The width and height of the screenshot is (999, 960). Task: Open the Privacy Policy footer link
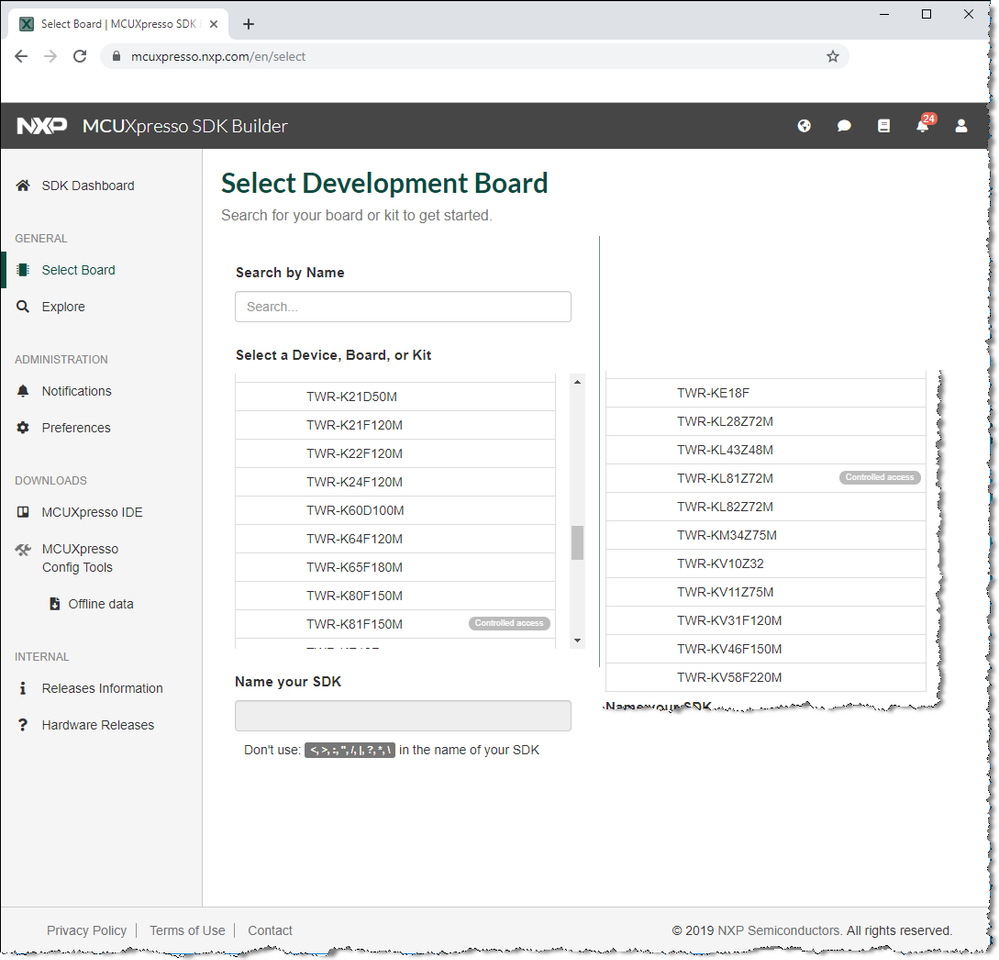click(87, 931)
